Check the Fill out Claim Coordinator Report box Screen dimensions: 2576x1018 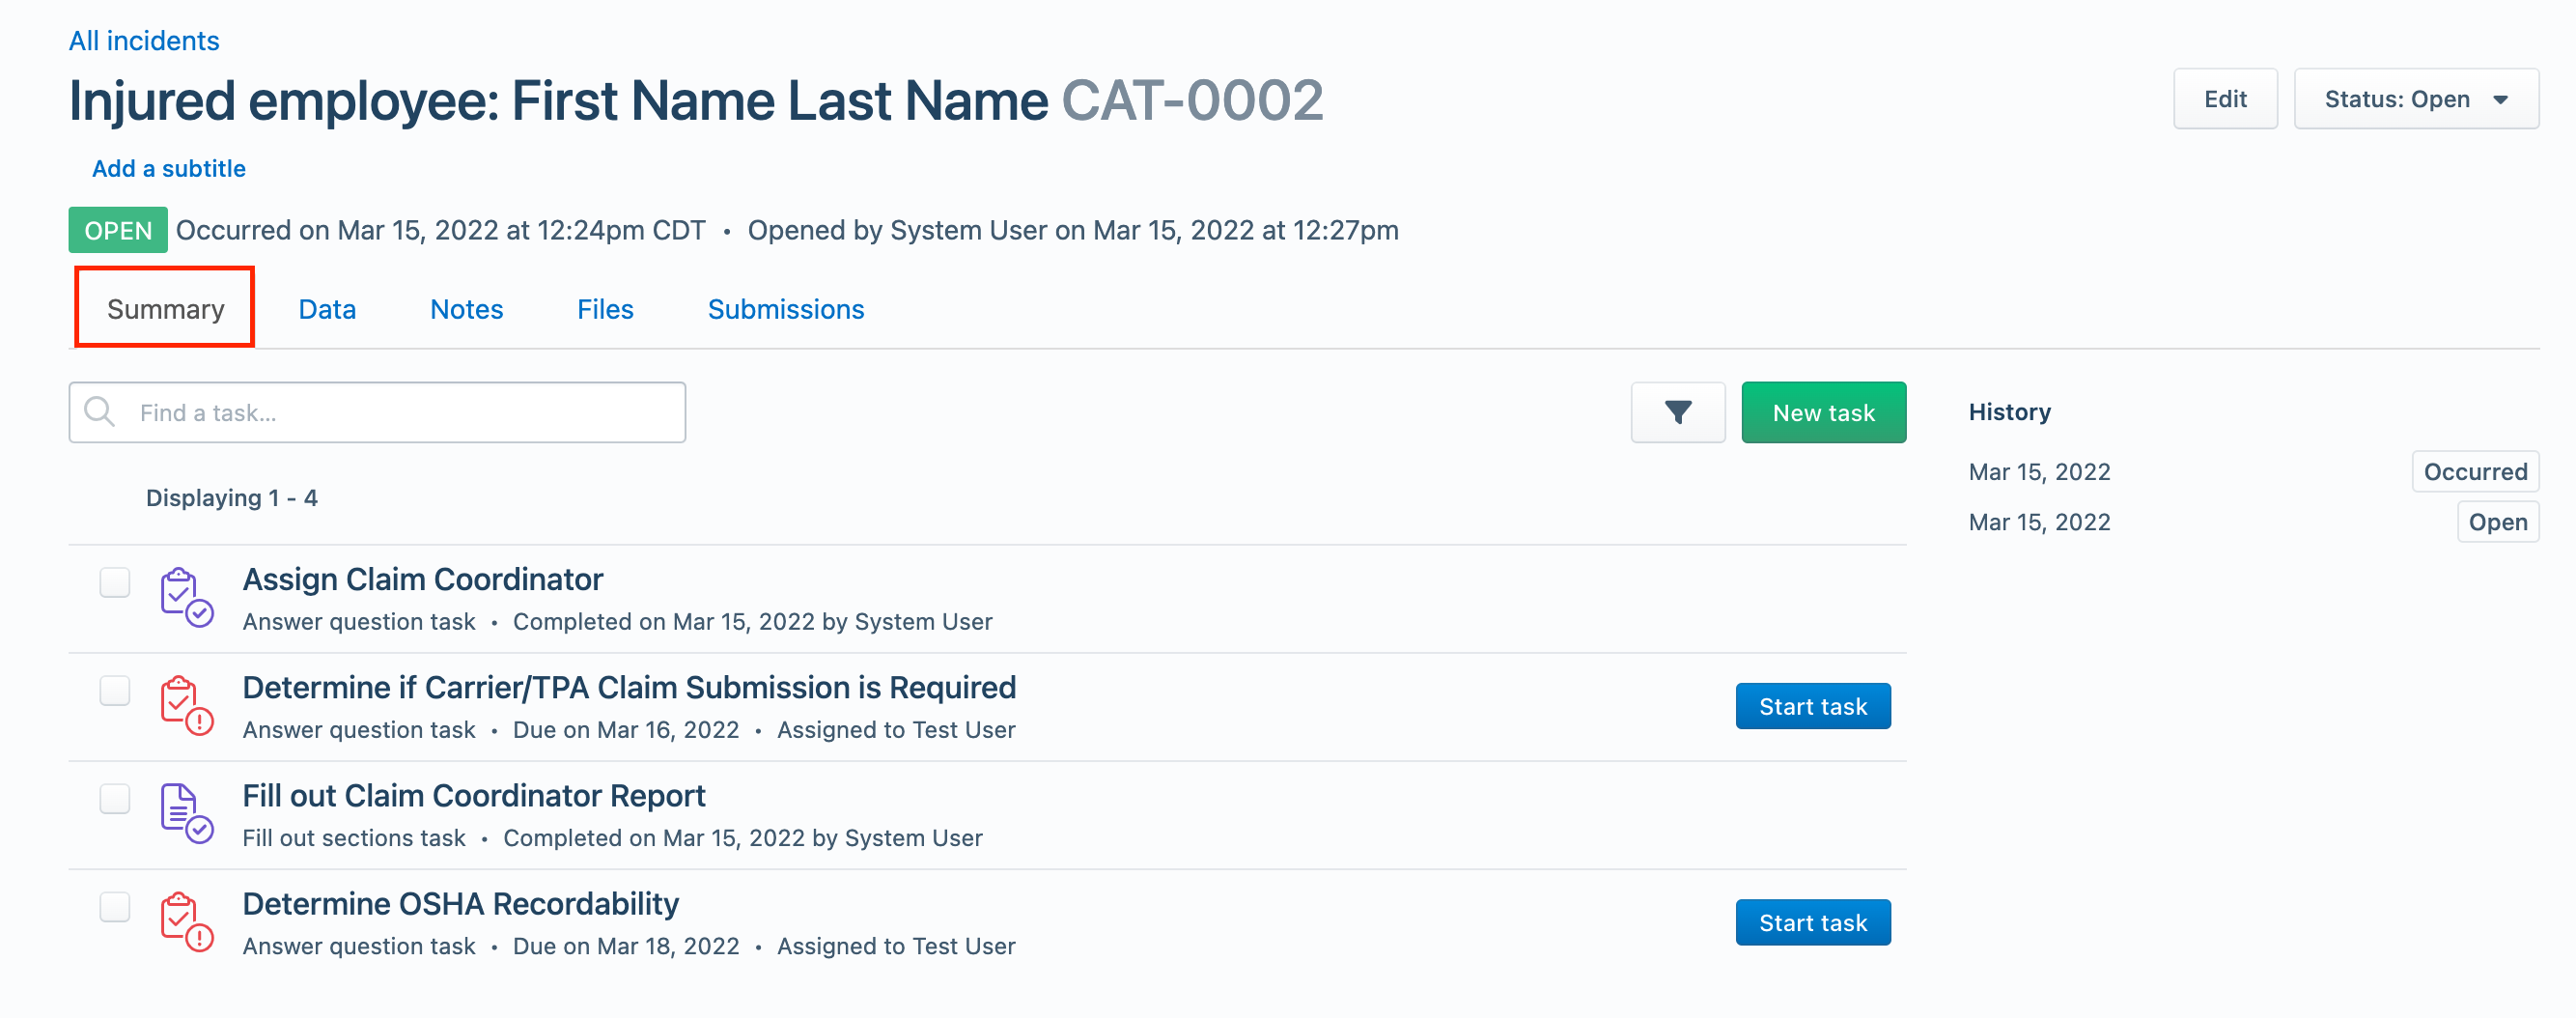[115, 798]
